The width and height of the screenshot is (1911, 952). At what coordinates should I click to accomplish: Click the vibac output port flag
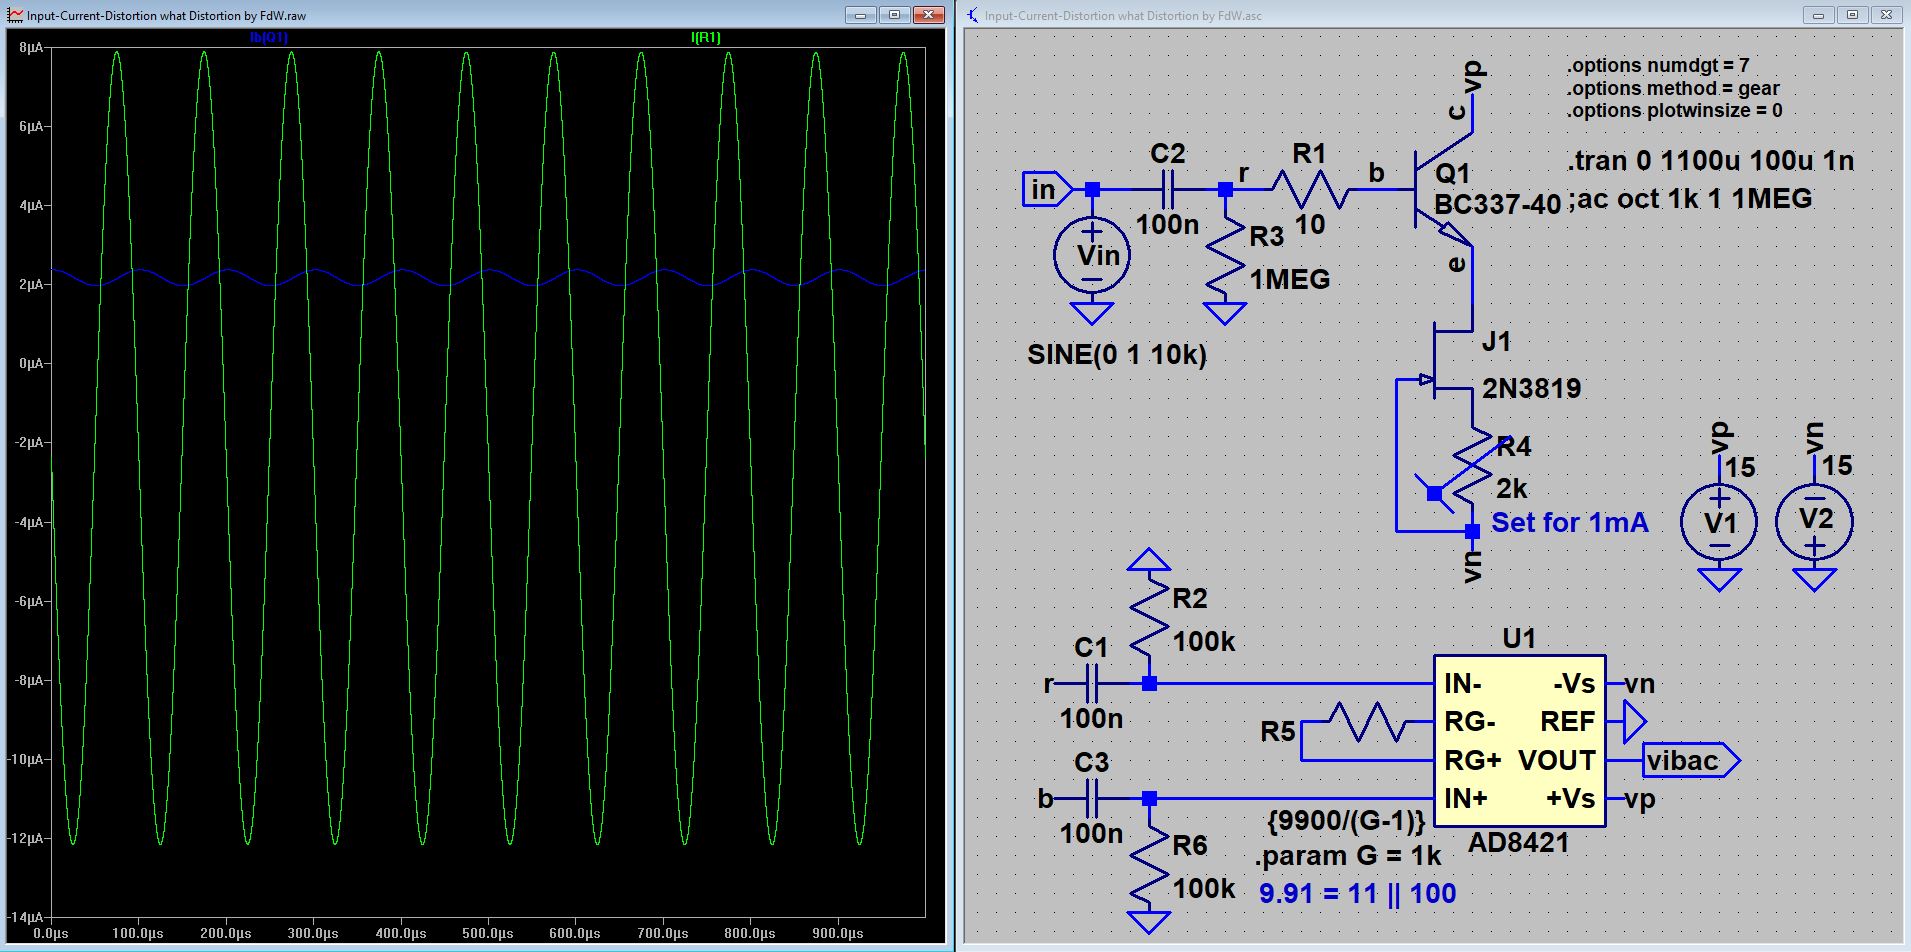coord(1691,760)
